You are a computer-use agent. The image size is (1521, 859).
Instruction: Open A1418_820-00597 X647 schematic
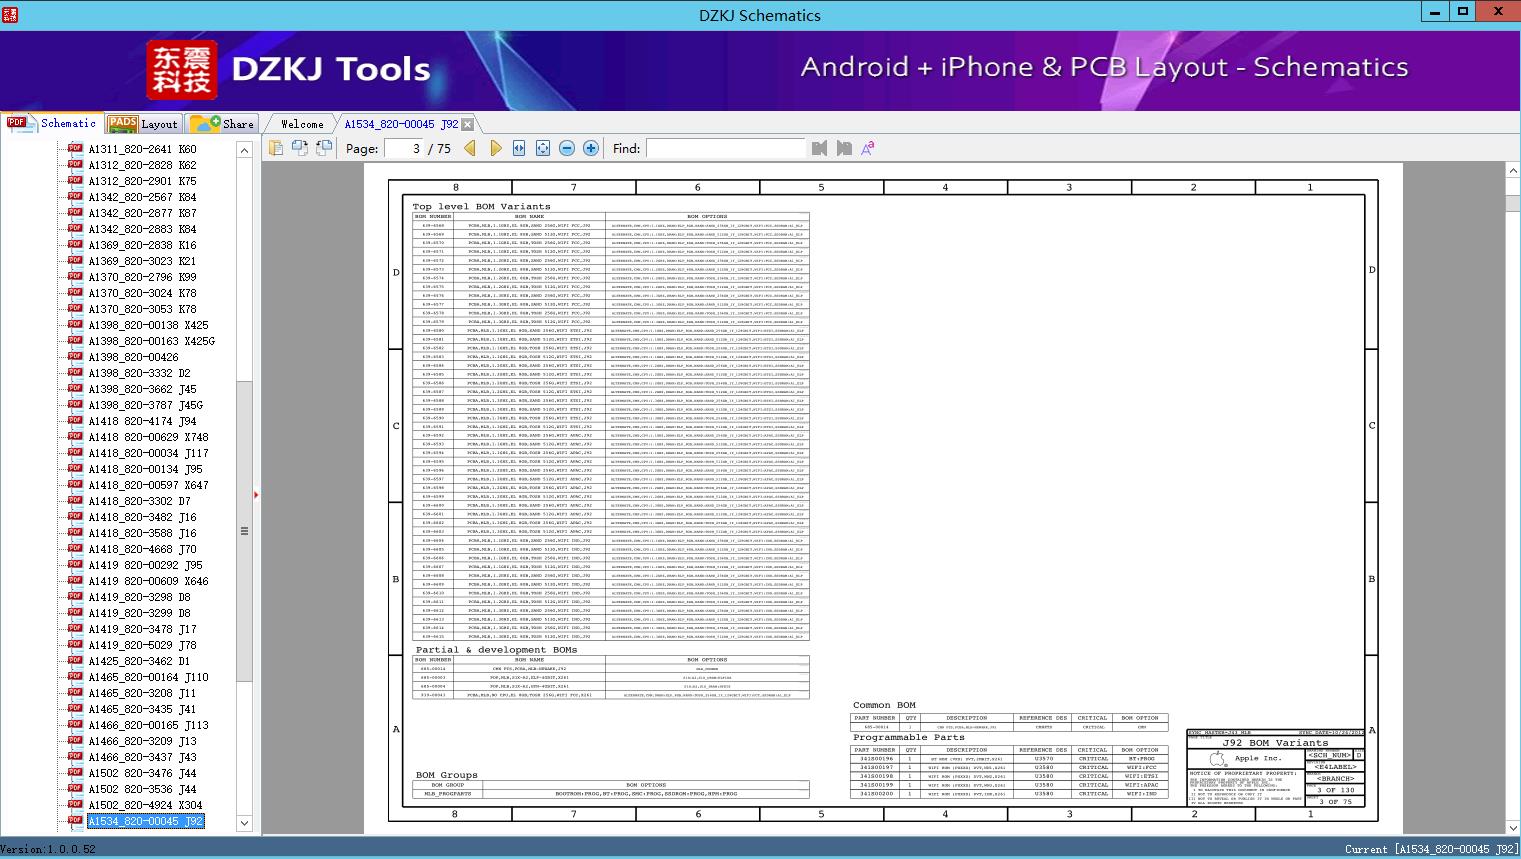[148, 485]
